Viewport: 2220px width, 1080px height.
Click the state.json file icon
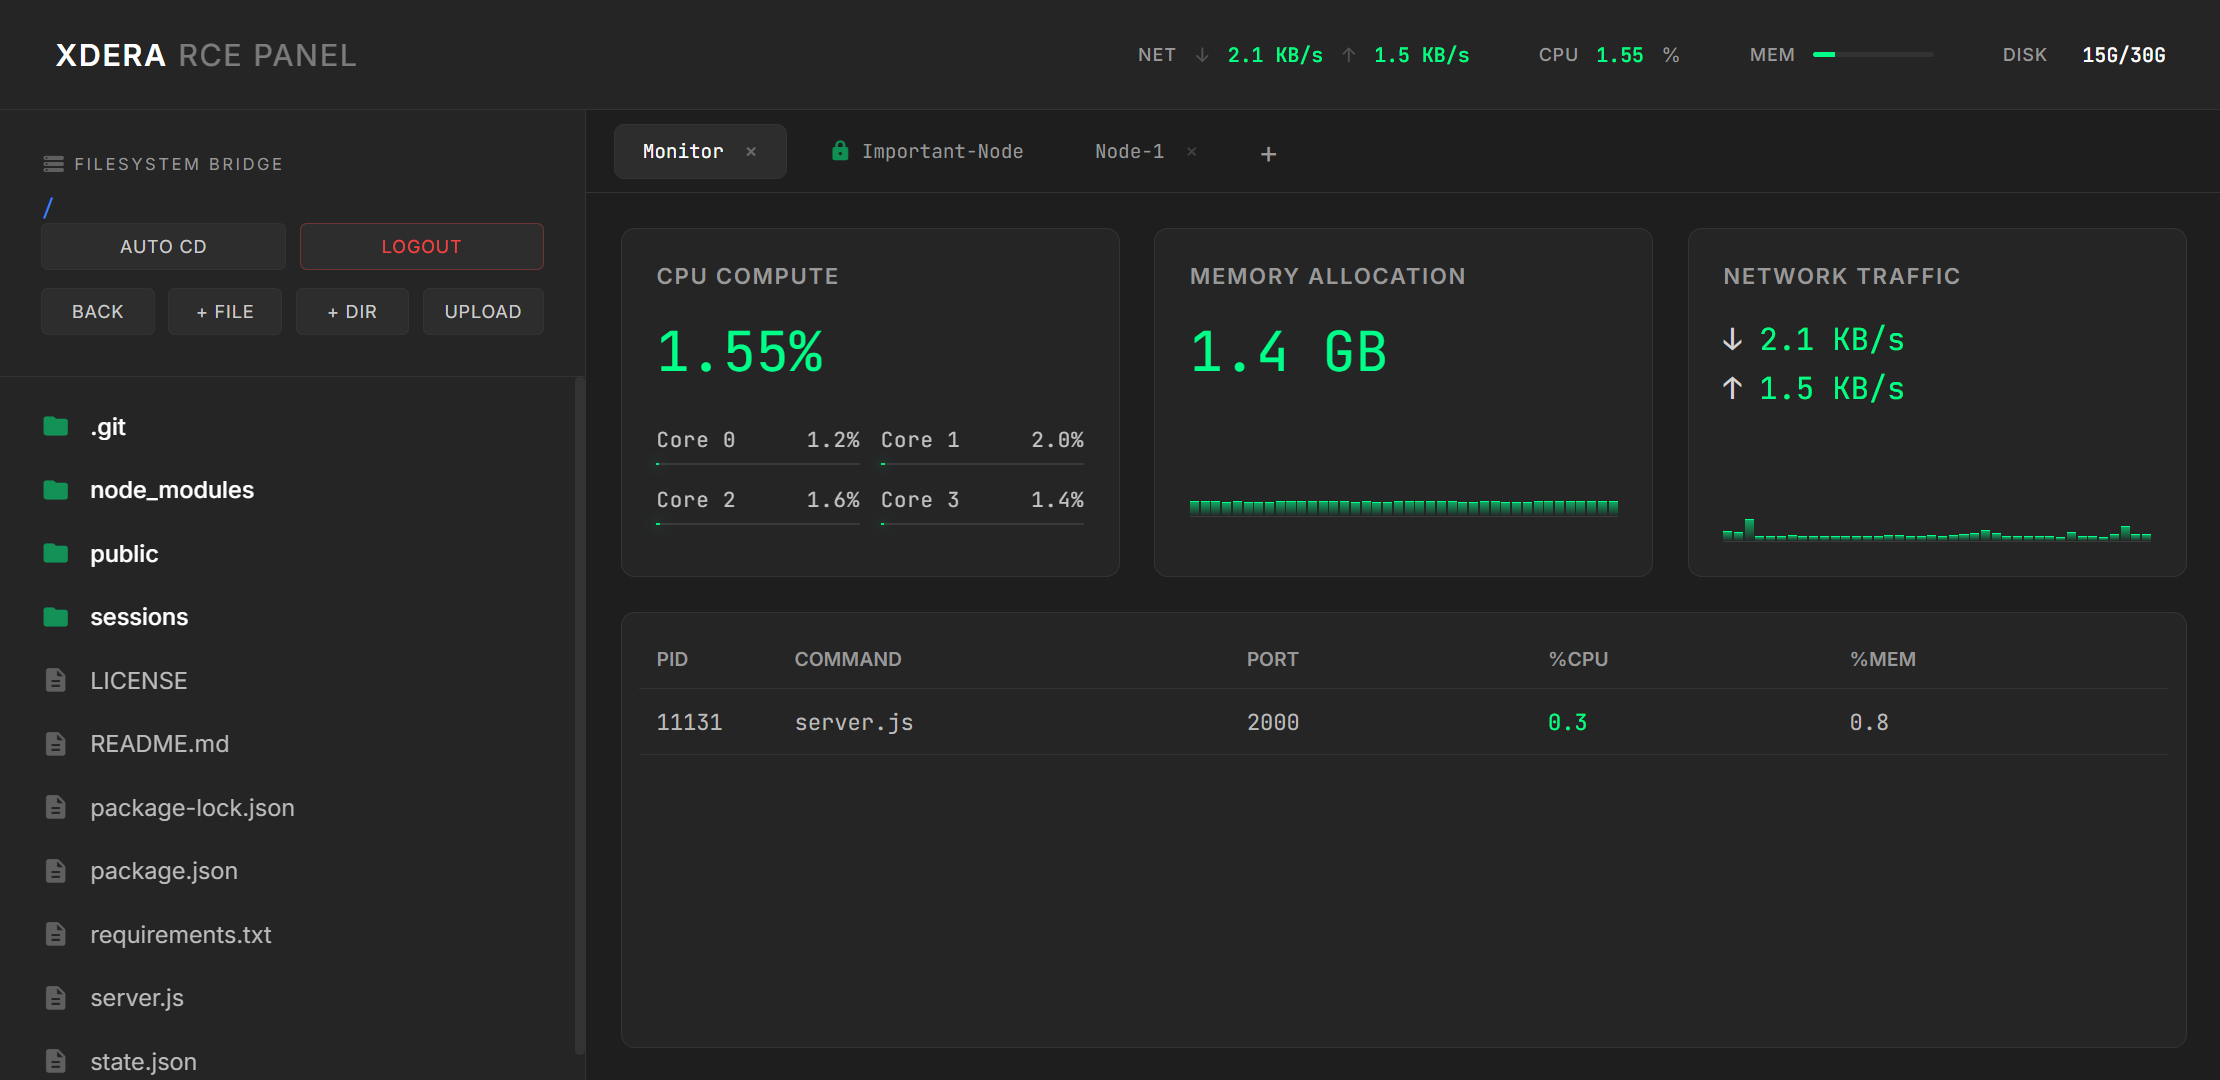56,1062
